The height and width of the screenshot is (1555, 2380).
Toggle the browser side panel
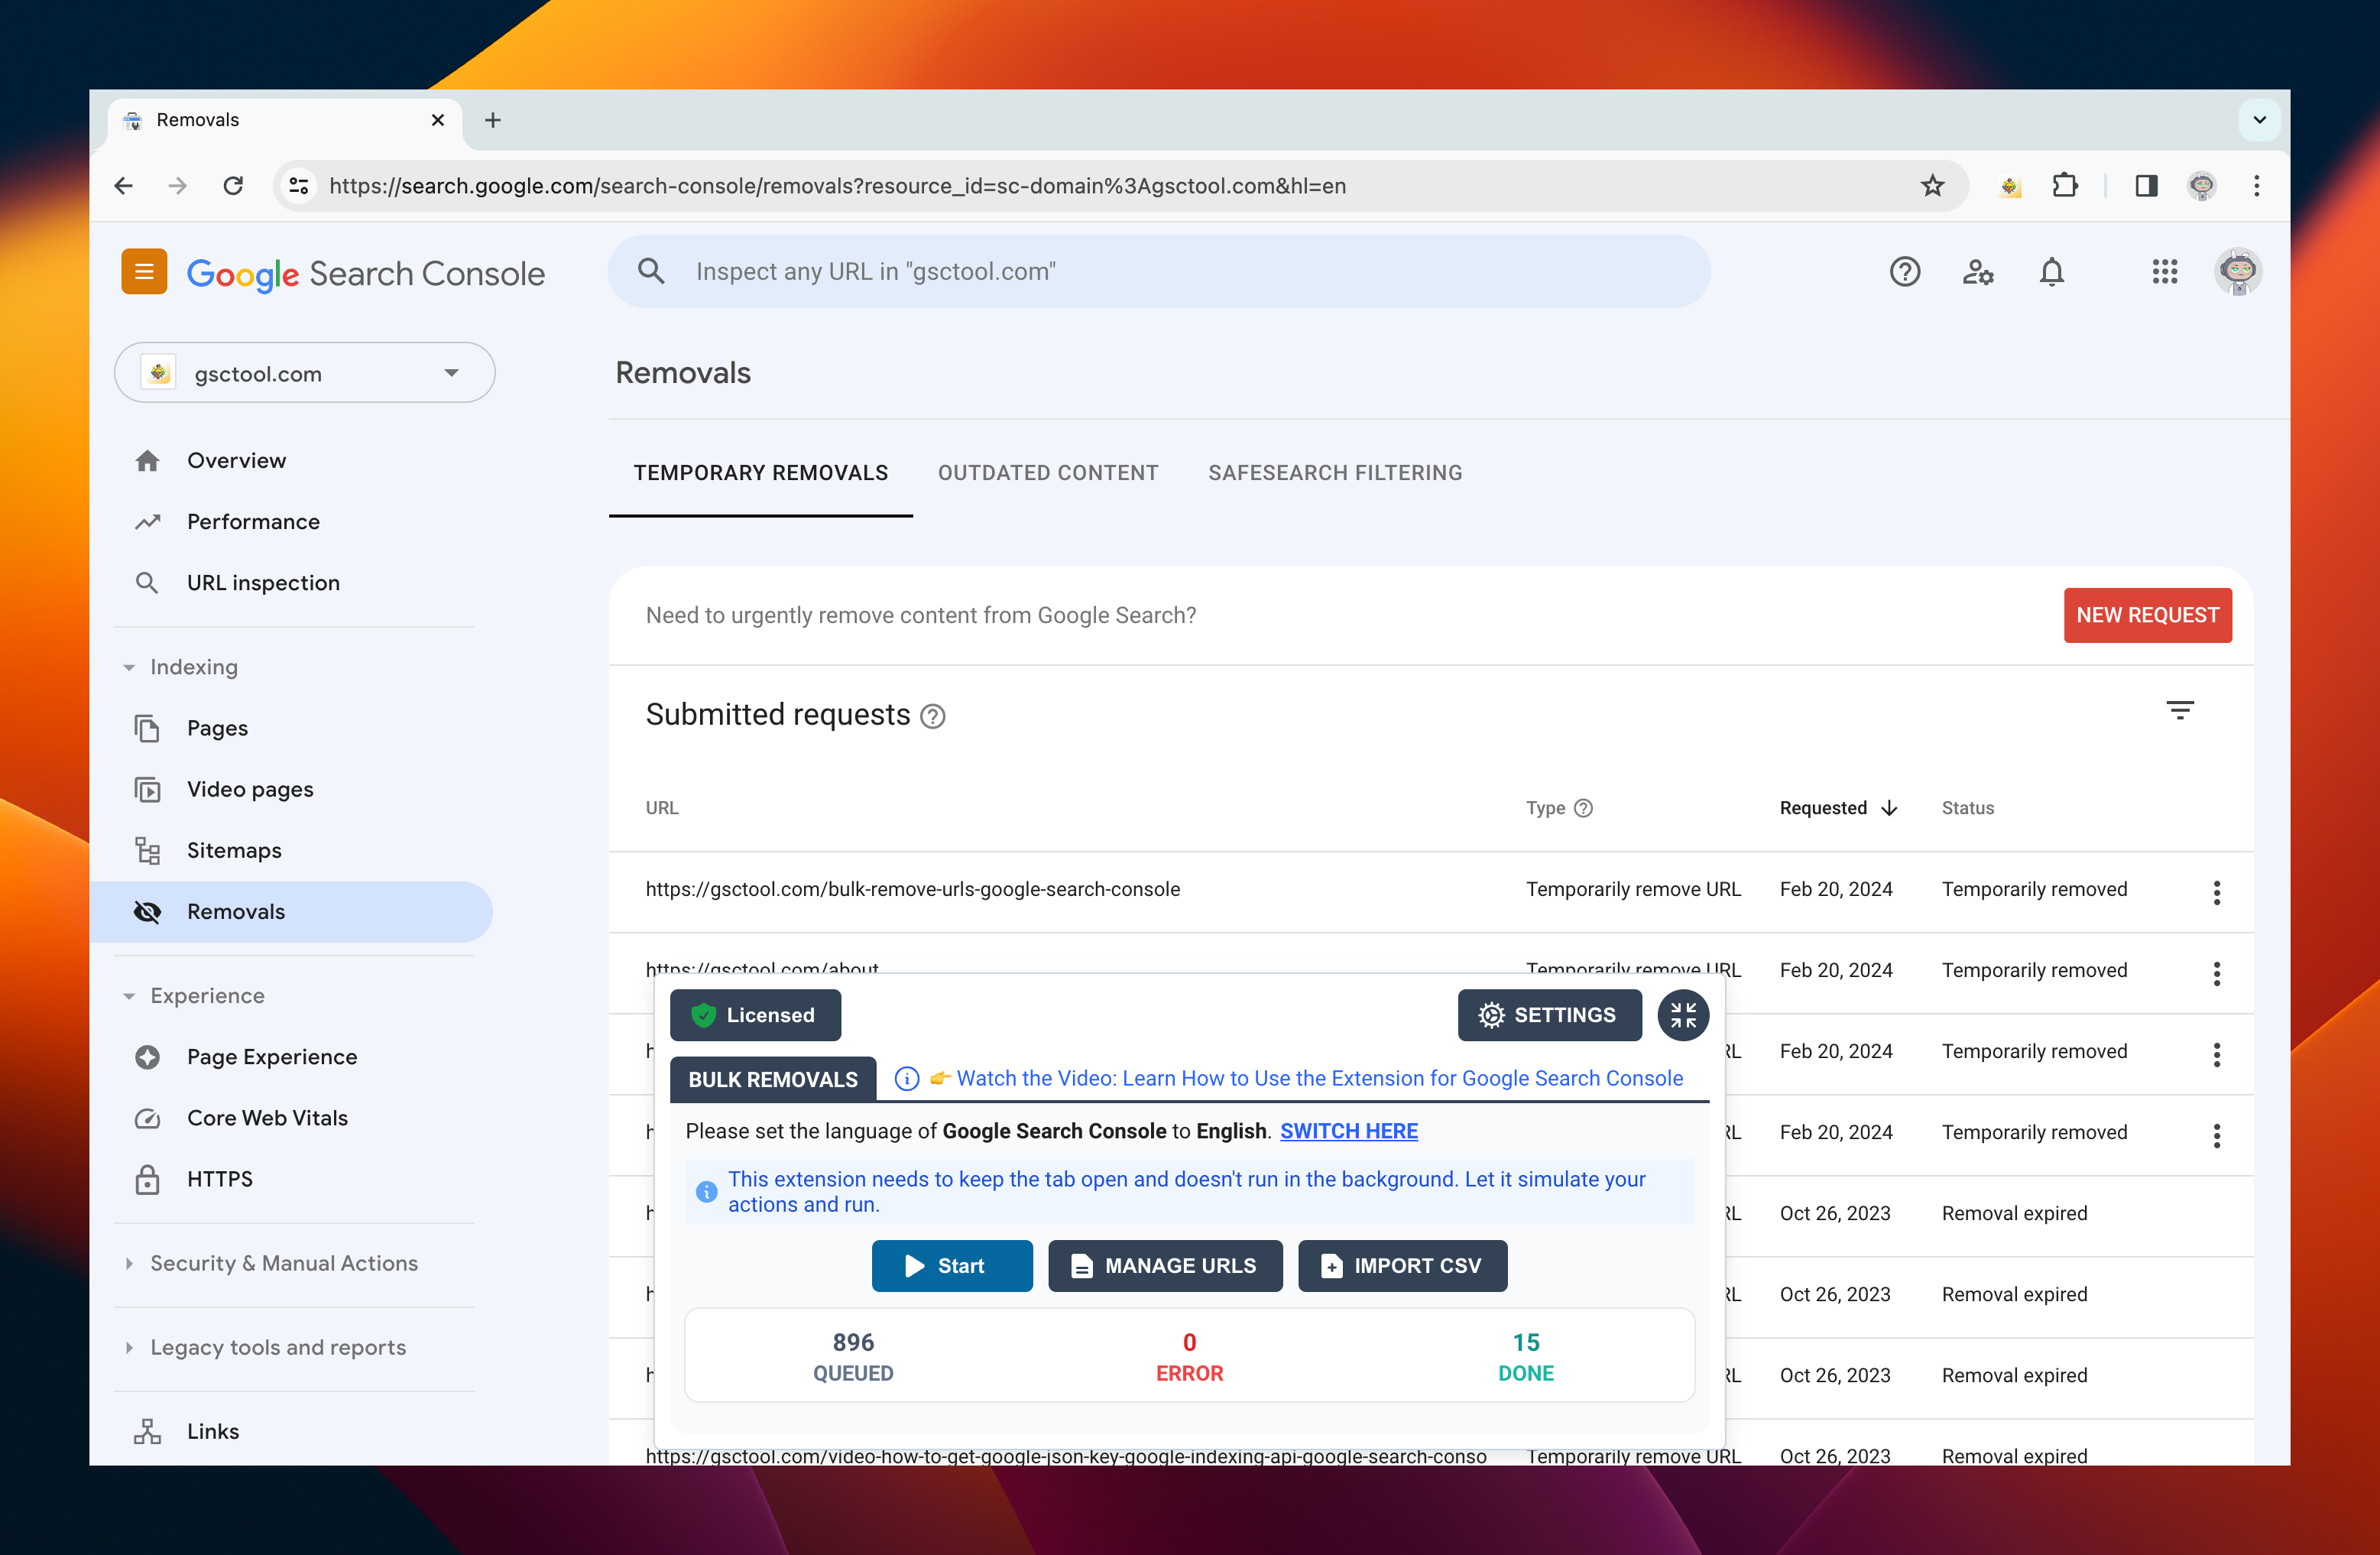[2145, 186]
